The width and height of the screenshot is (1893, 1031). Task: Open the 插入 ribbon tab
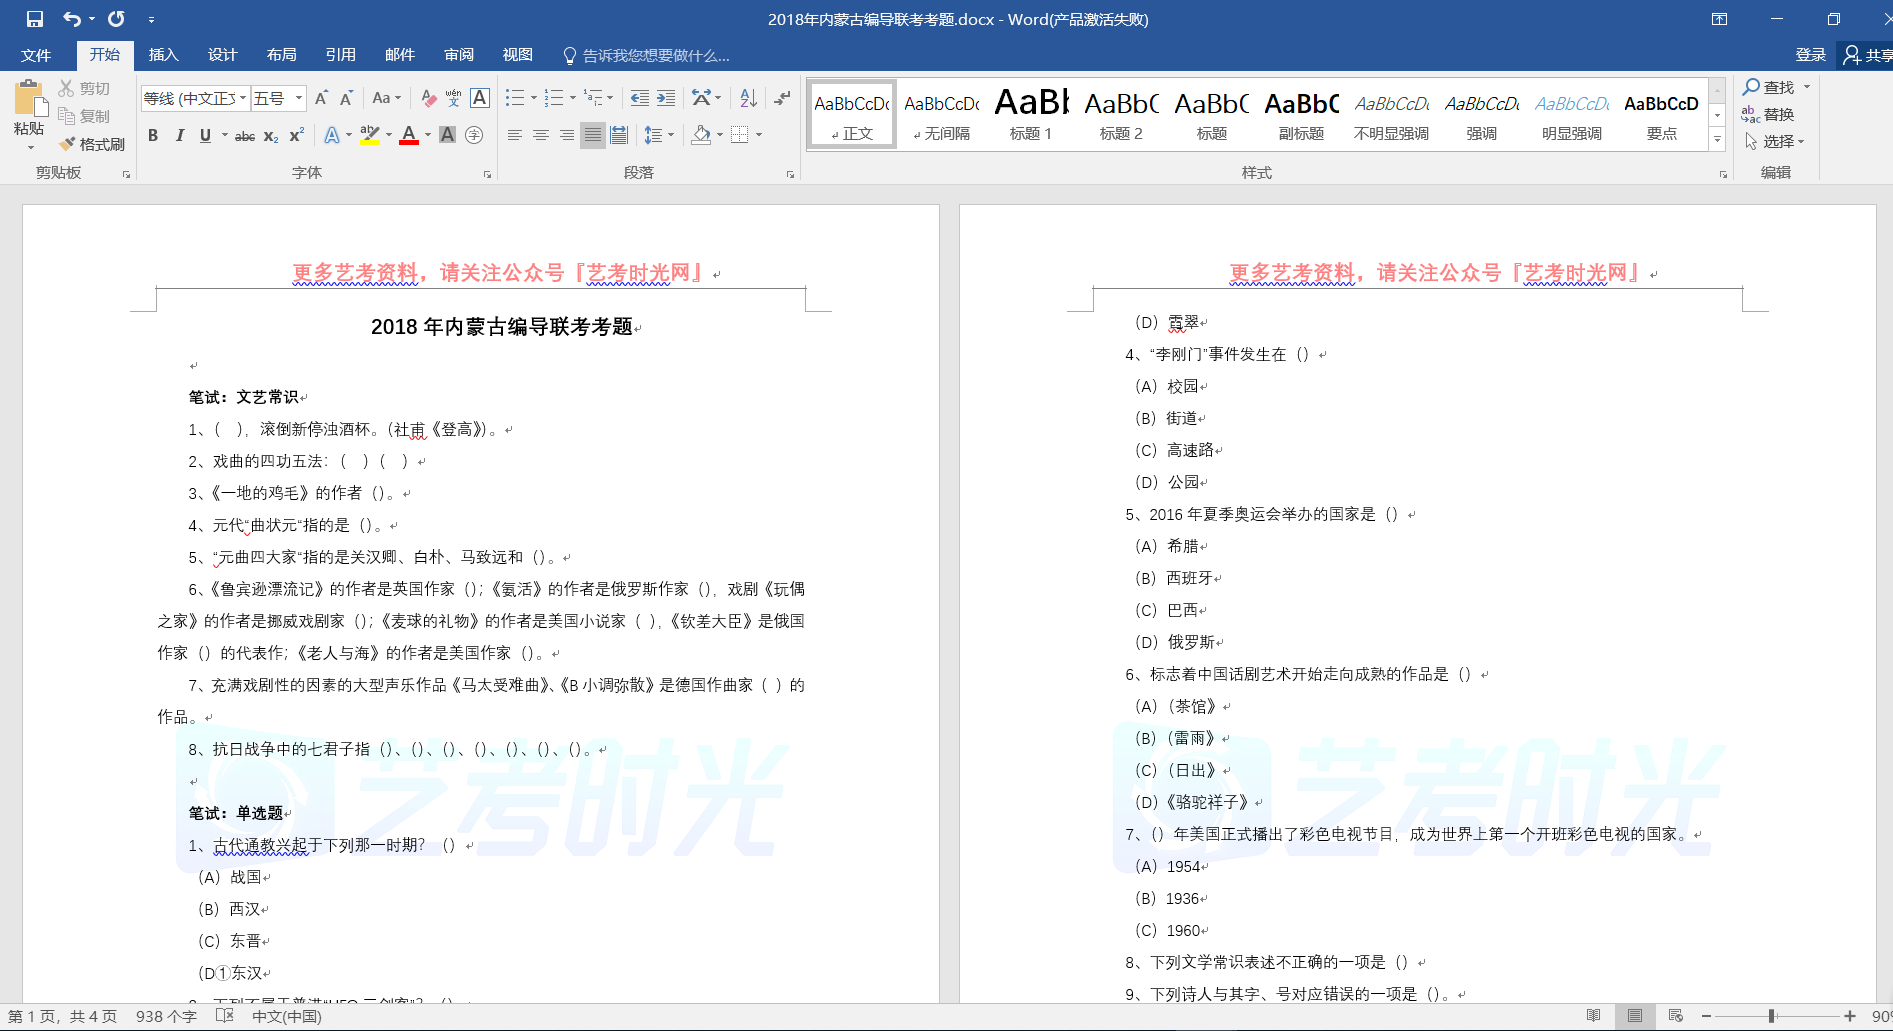coord(163,55)
